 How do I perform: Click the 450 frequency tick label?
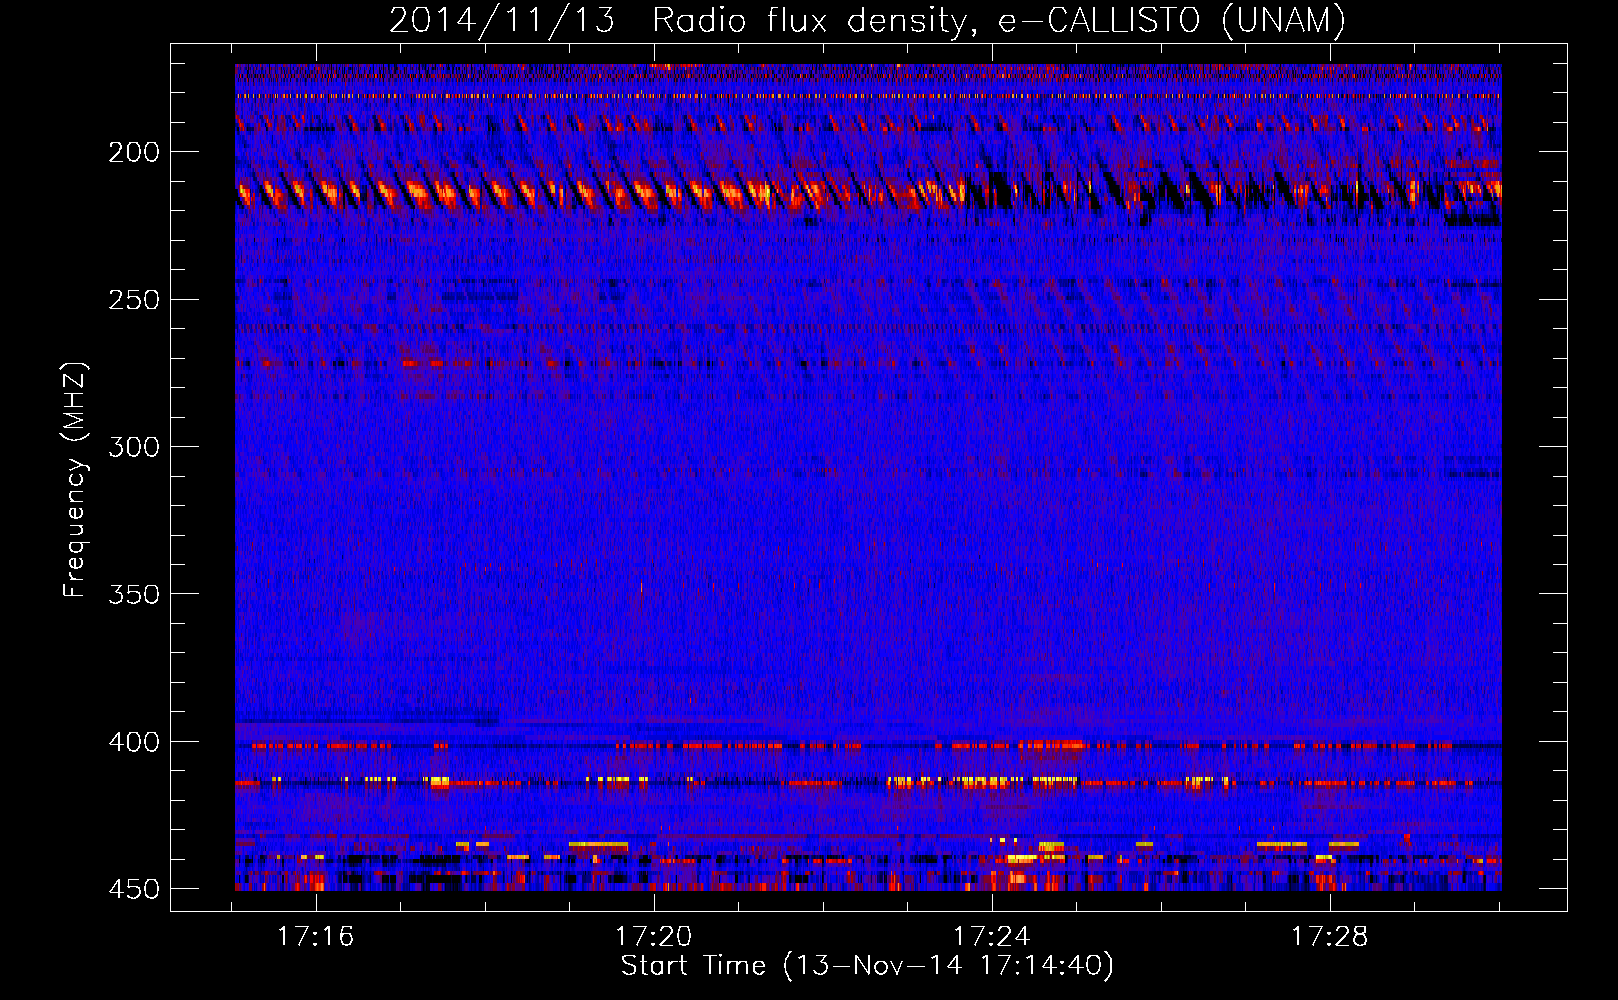133,889
